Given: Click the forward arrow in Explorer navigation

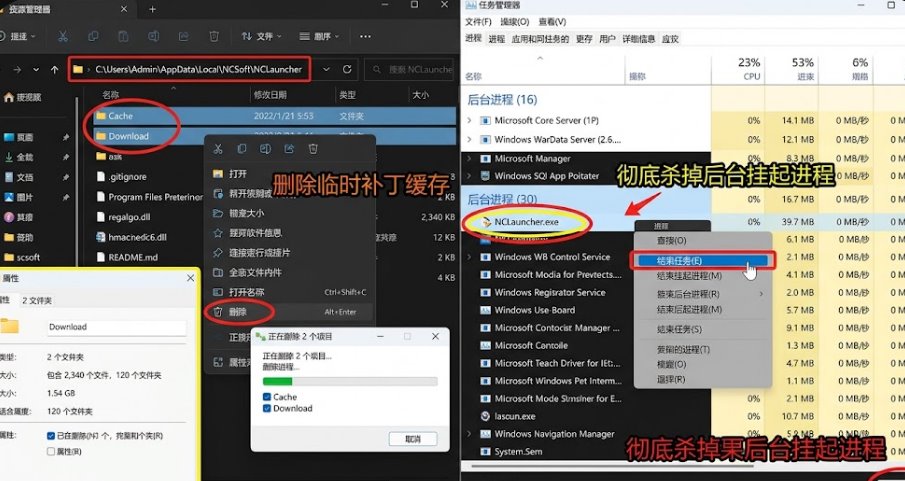Looking at the screenshot, I should 17,69.
